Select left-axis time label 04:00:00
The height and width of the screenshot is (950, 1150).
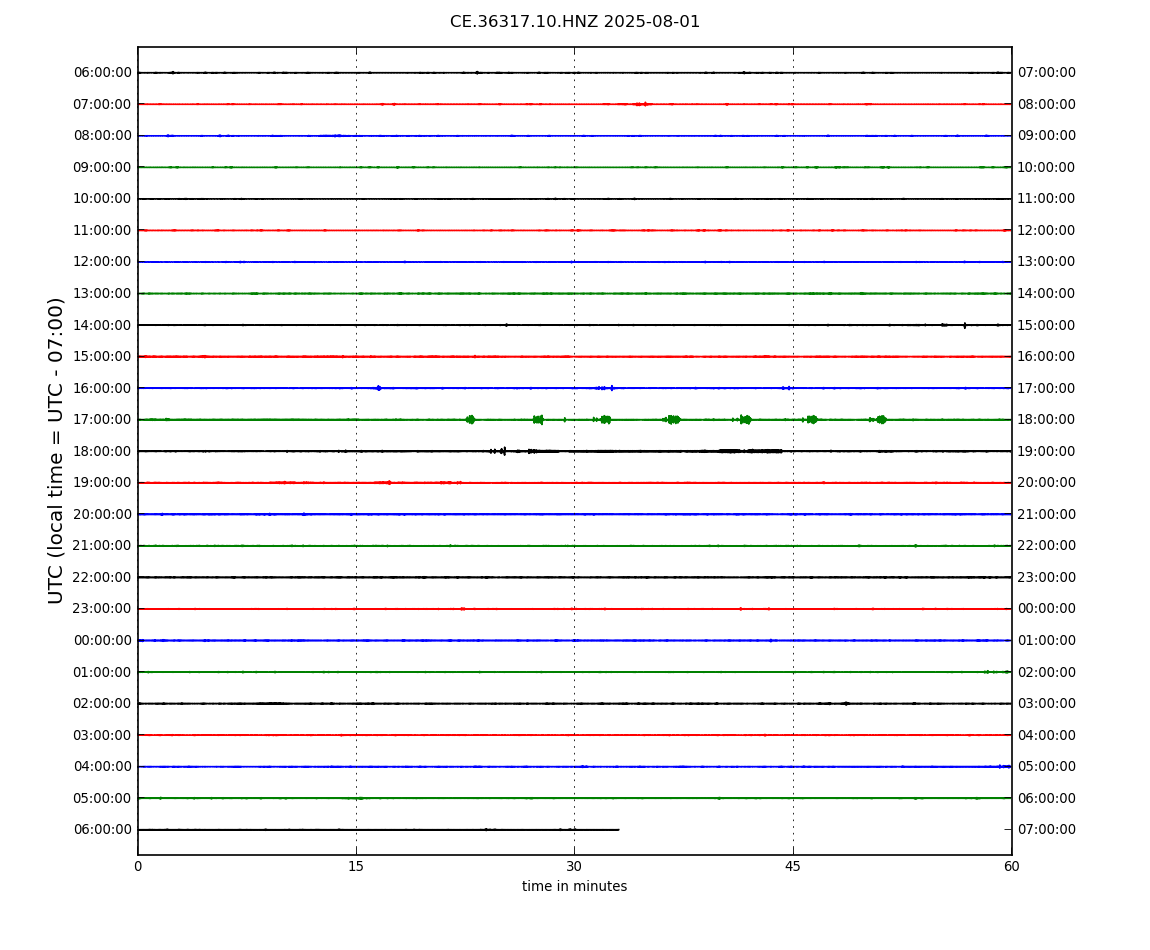(103, 767)
